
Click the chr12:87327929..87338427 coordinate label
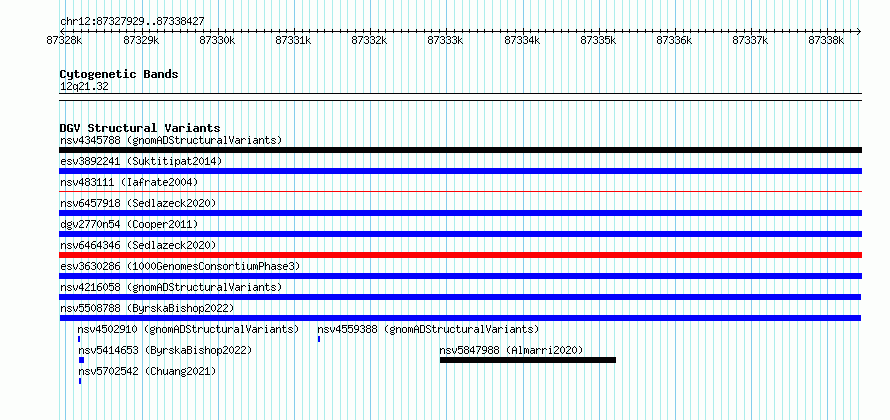[132, 22]
